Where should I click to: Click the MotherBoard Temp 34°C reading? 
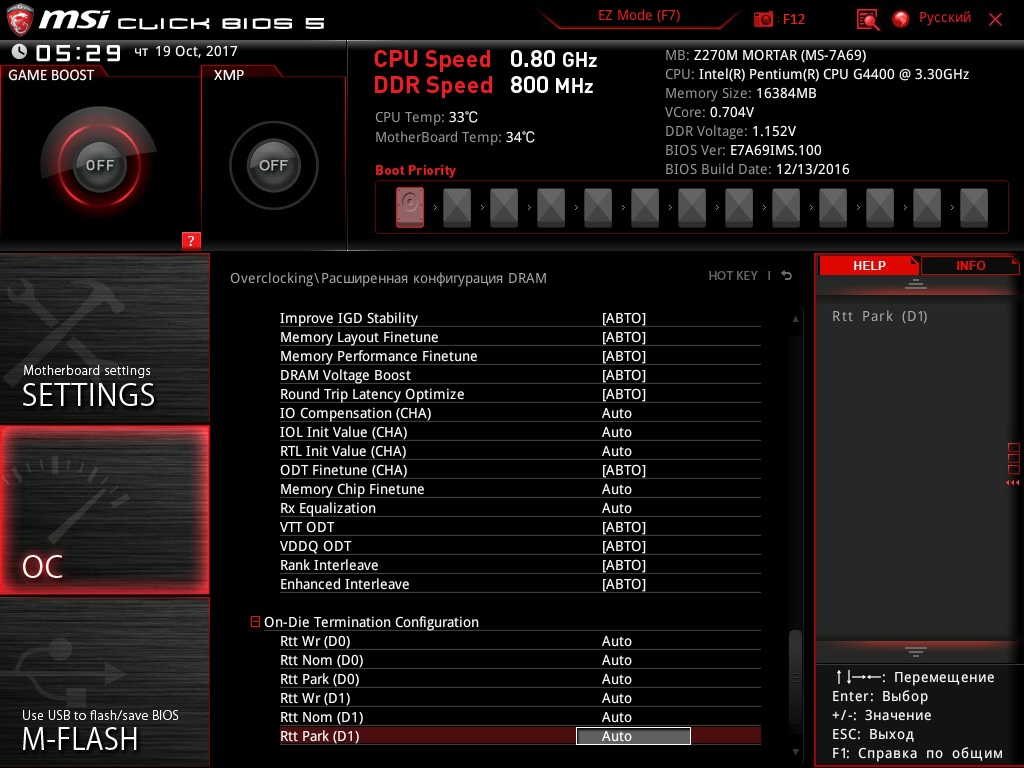click(455, 137)
